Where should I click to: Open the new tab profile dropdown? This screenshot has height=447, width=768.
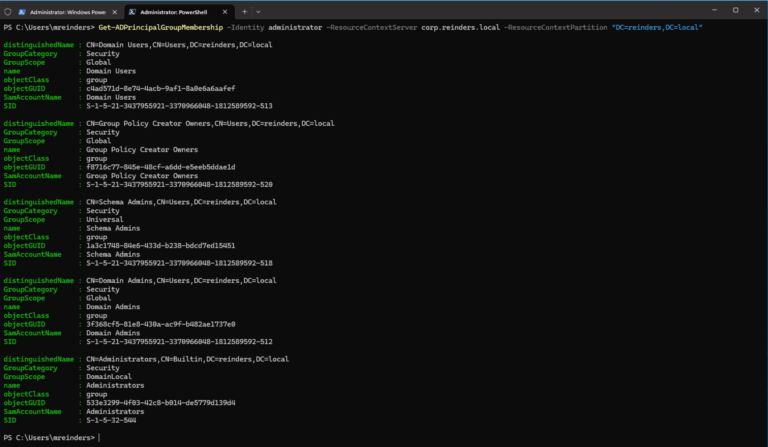coord(258,12)
